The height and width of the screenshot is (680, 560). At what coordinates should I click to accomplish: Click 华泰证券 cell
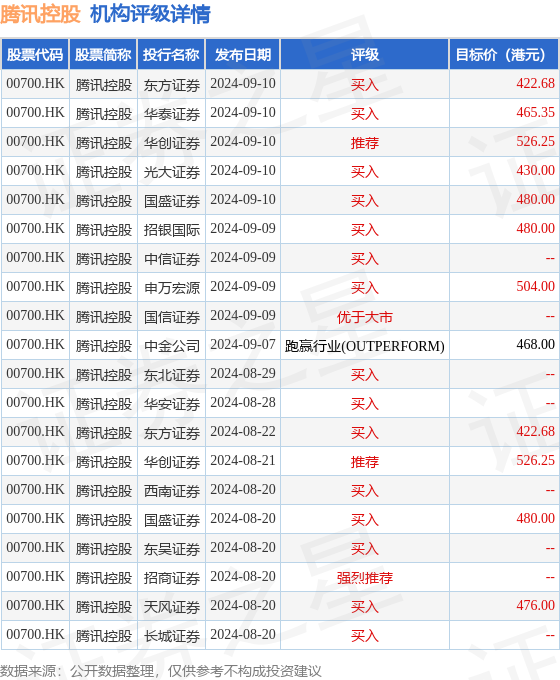click(172, 114)
